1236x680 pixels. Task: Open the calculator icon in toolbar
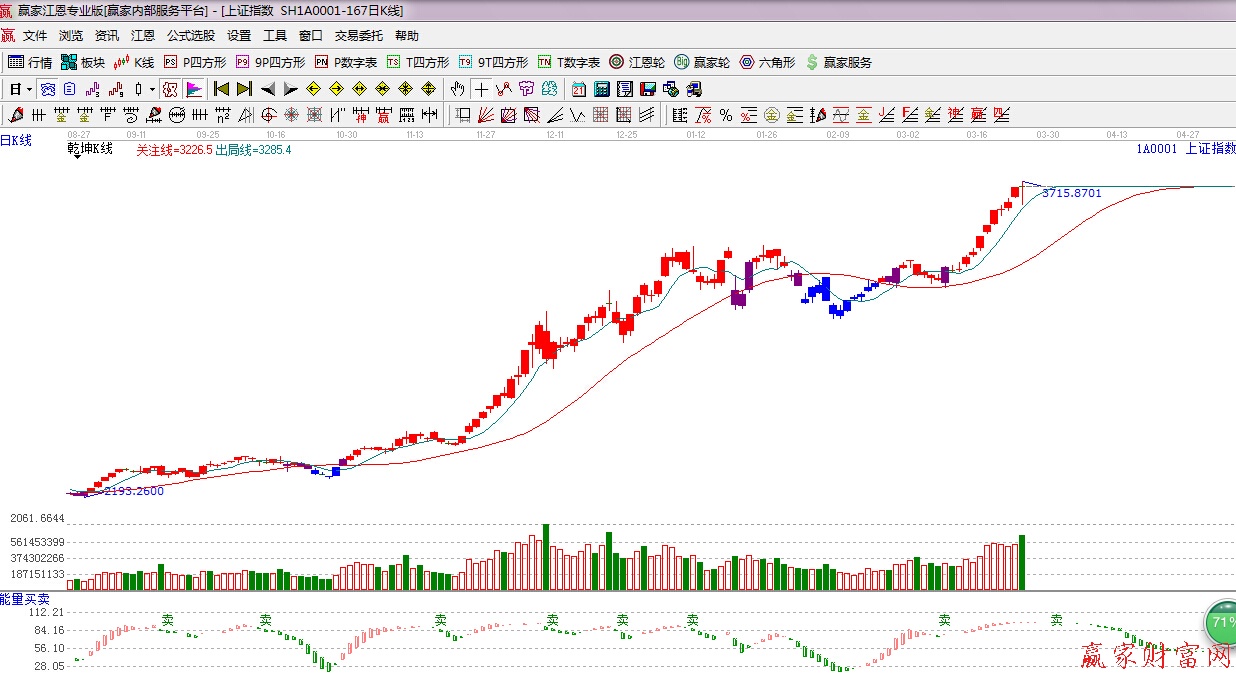pos(602,89)
